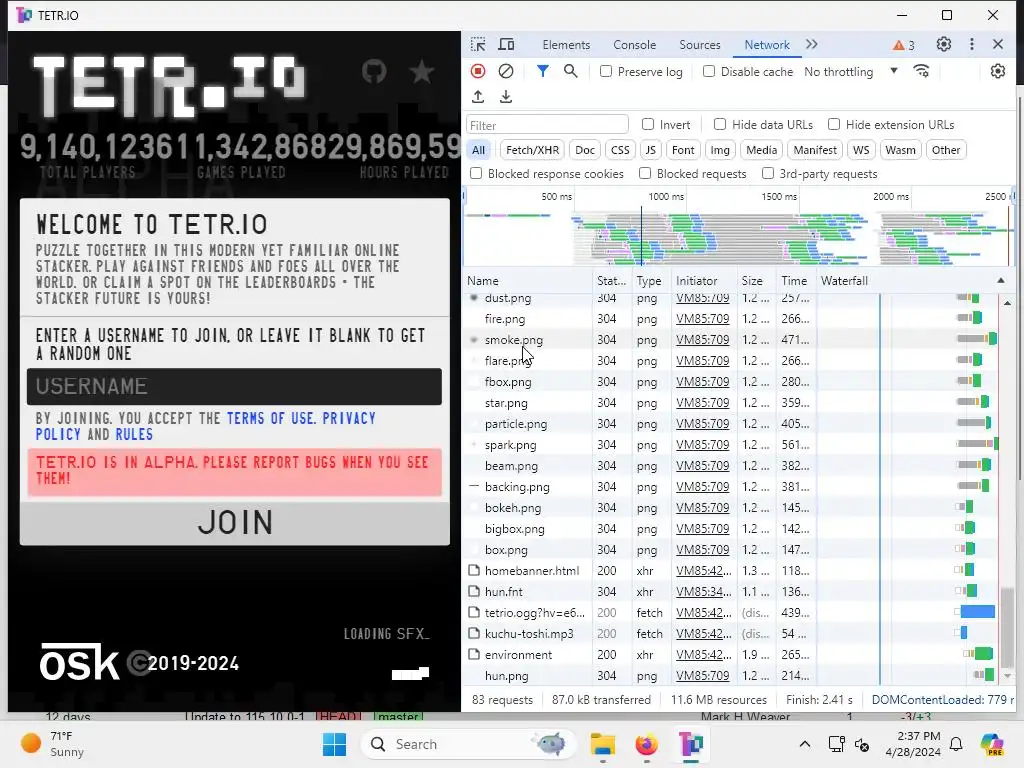1024x768 pixels.
Task: Check 3rd-party requests
Action: point(768,173)
